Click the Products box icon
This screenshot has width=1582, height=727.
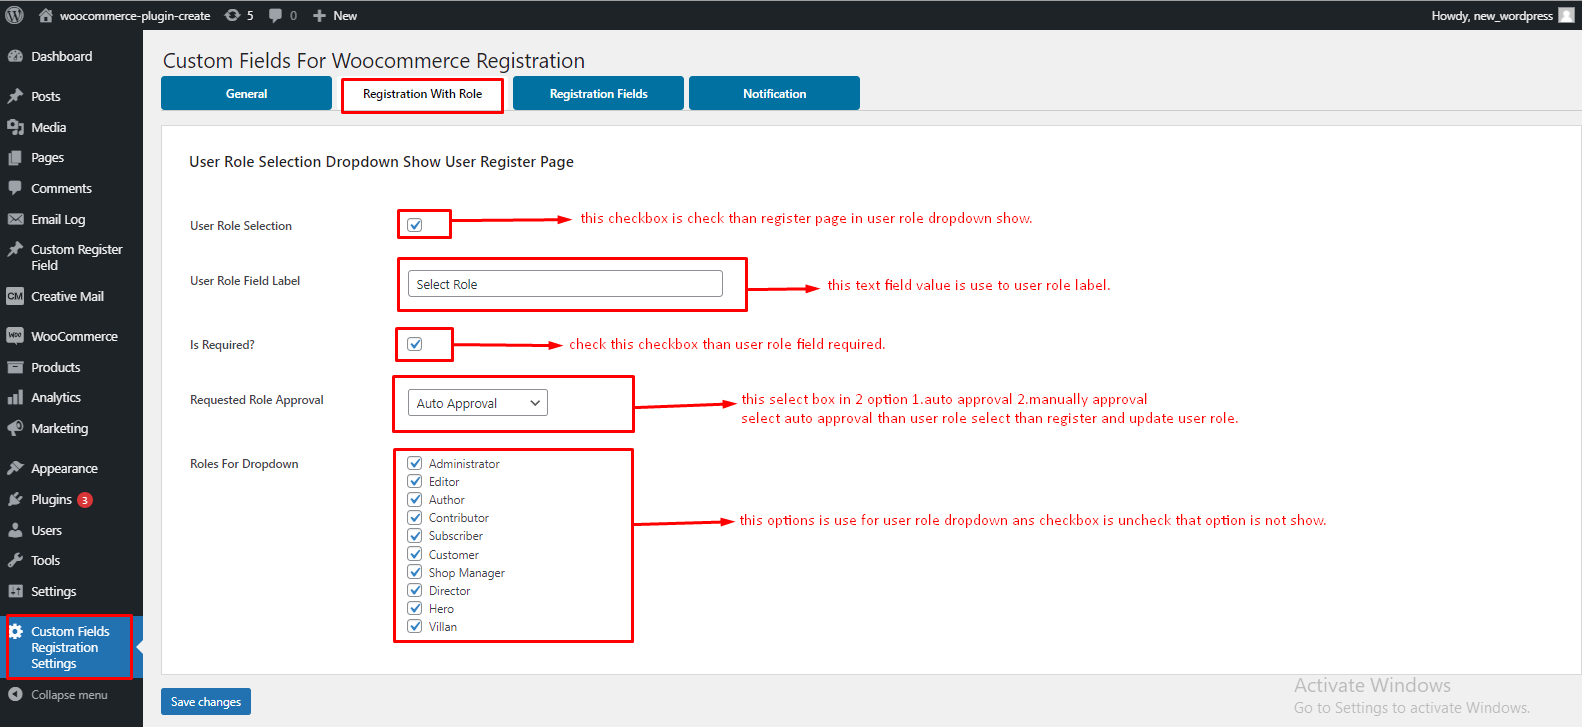(15, 367)
